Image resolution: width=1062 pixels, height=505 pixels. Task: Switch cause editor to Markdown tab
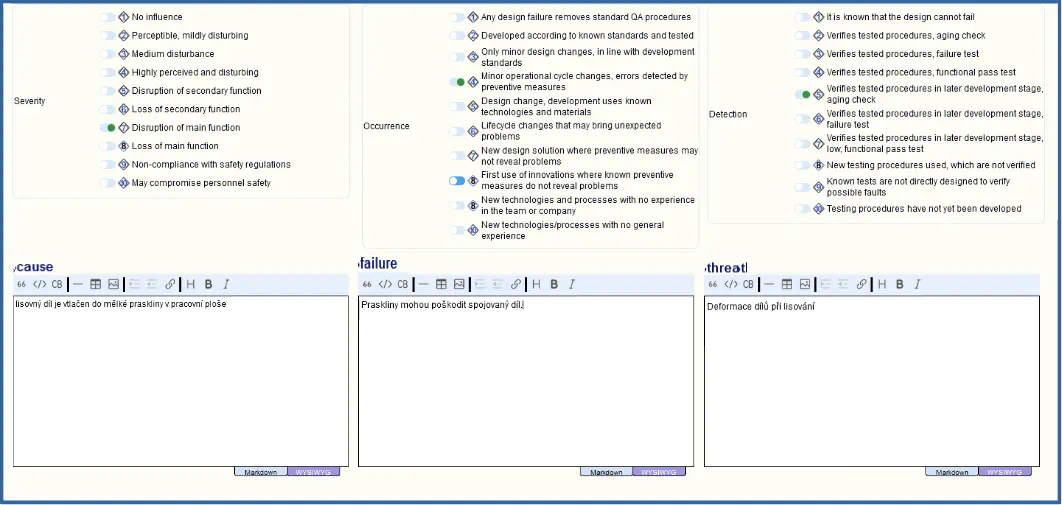[261, 472]
